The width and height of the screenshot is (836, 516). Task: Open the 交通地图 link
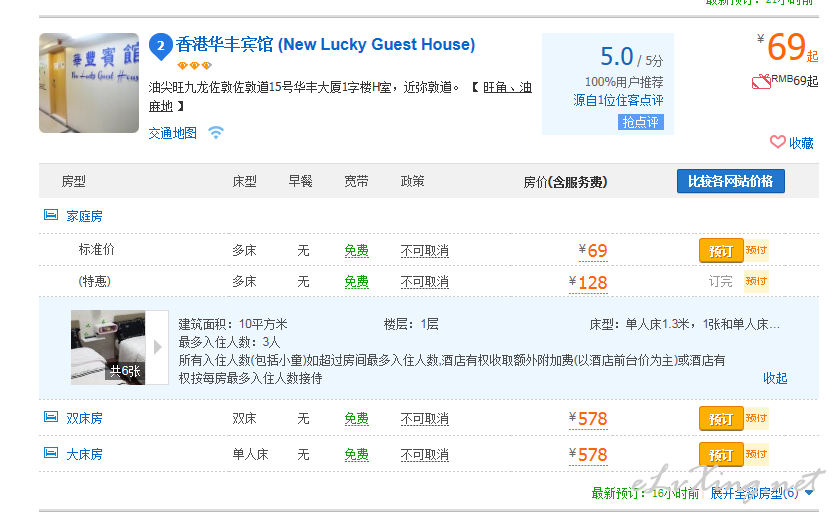[x=173, y=133]
